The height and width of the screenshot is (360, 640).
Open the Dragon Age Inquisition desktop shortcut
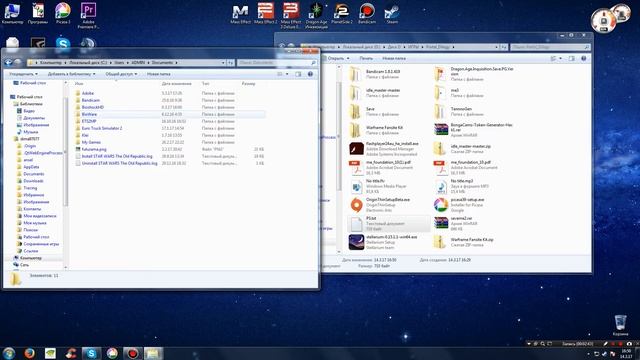coord(316,16)
